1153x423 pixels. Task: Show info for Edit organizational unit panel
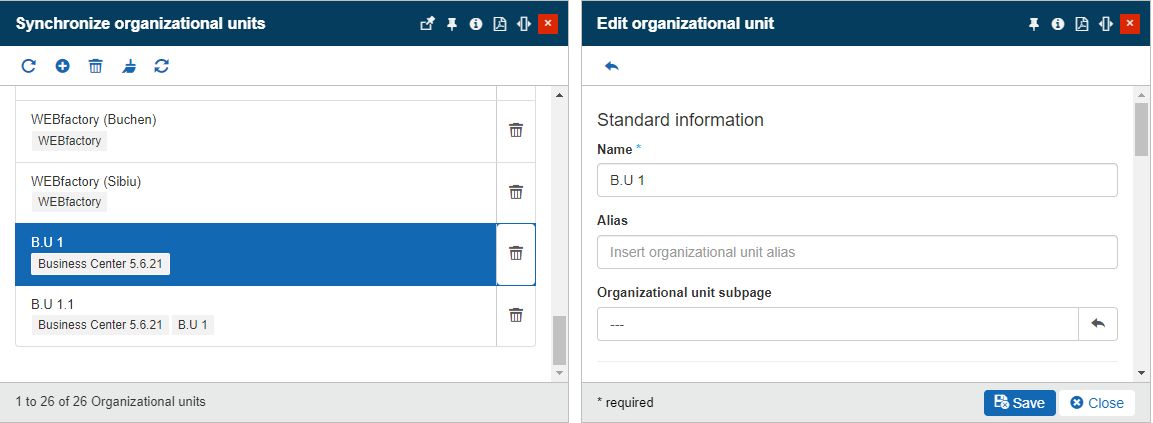pyautogui.click(x=1057, y=24)
